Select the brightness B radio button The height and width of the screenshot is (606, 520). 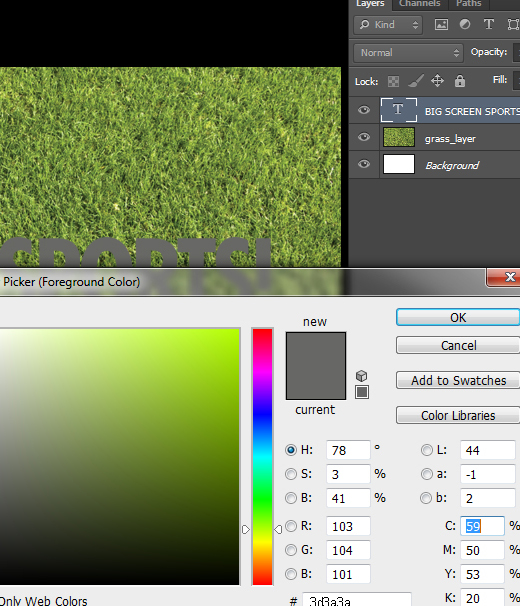291,498
